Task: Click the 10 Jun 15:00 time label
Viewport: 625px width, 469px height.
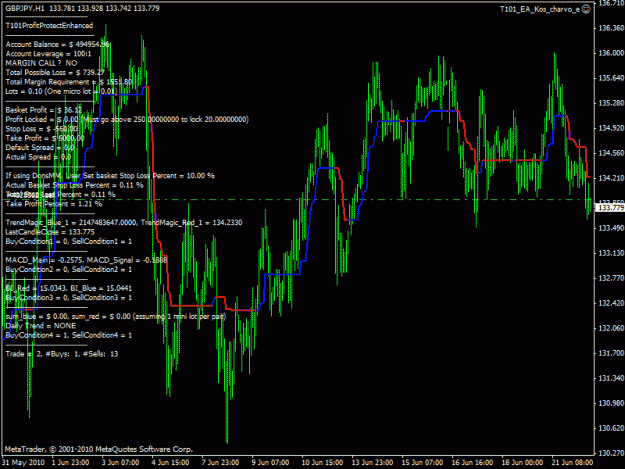Action: 322,463
